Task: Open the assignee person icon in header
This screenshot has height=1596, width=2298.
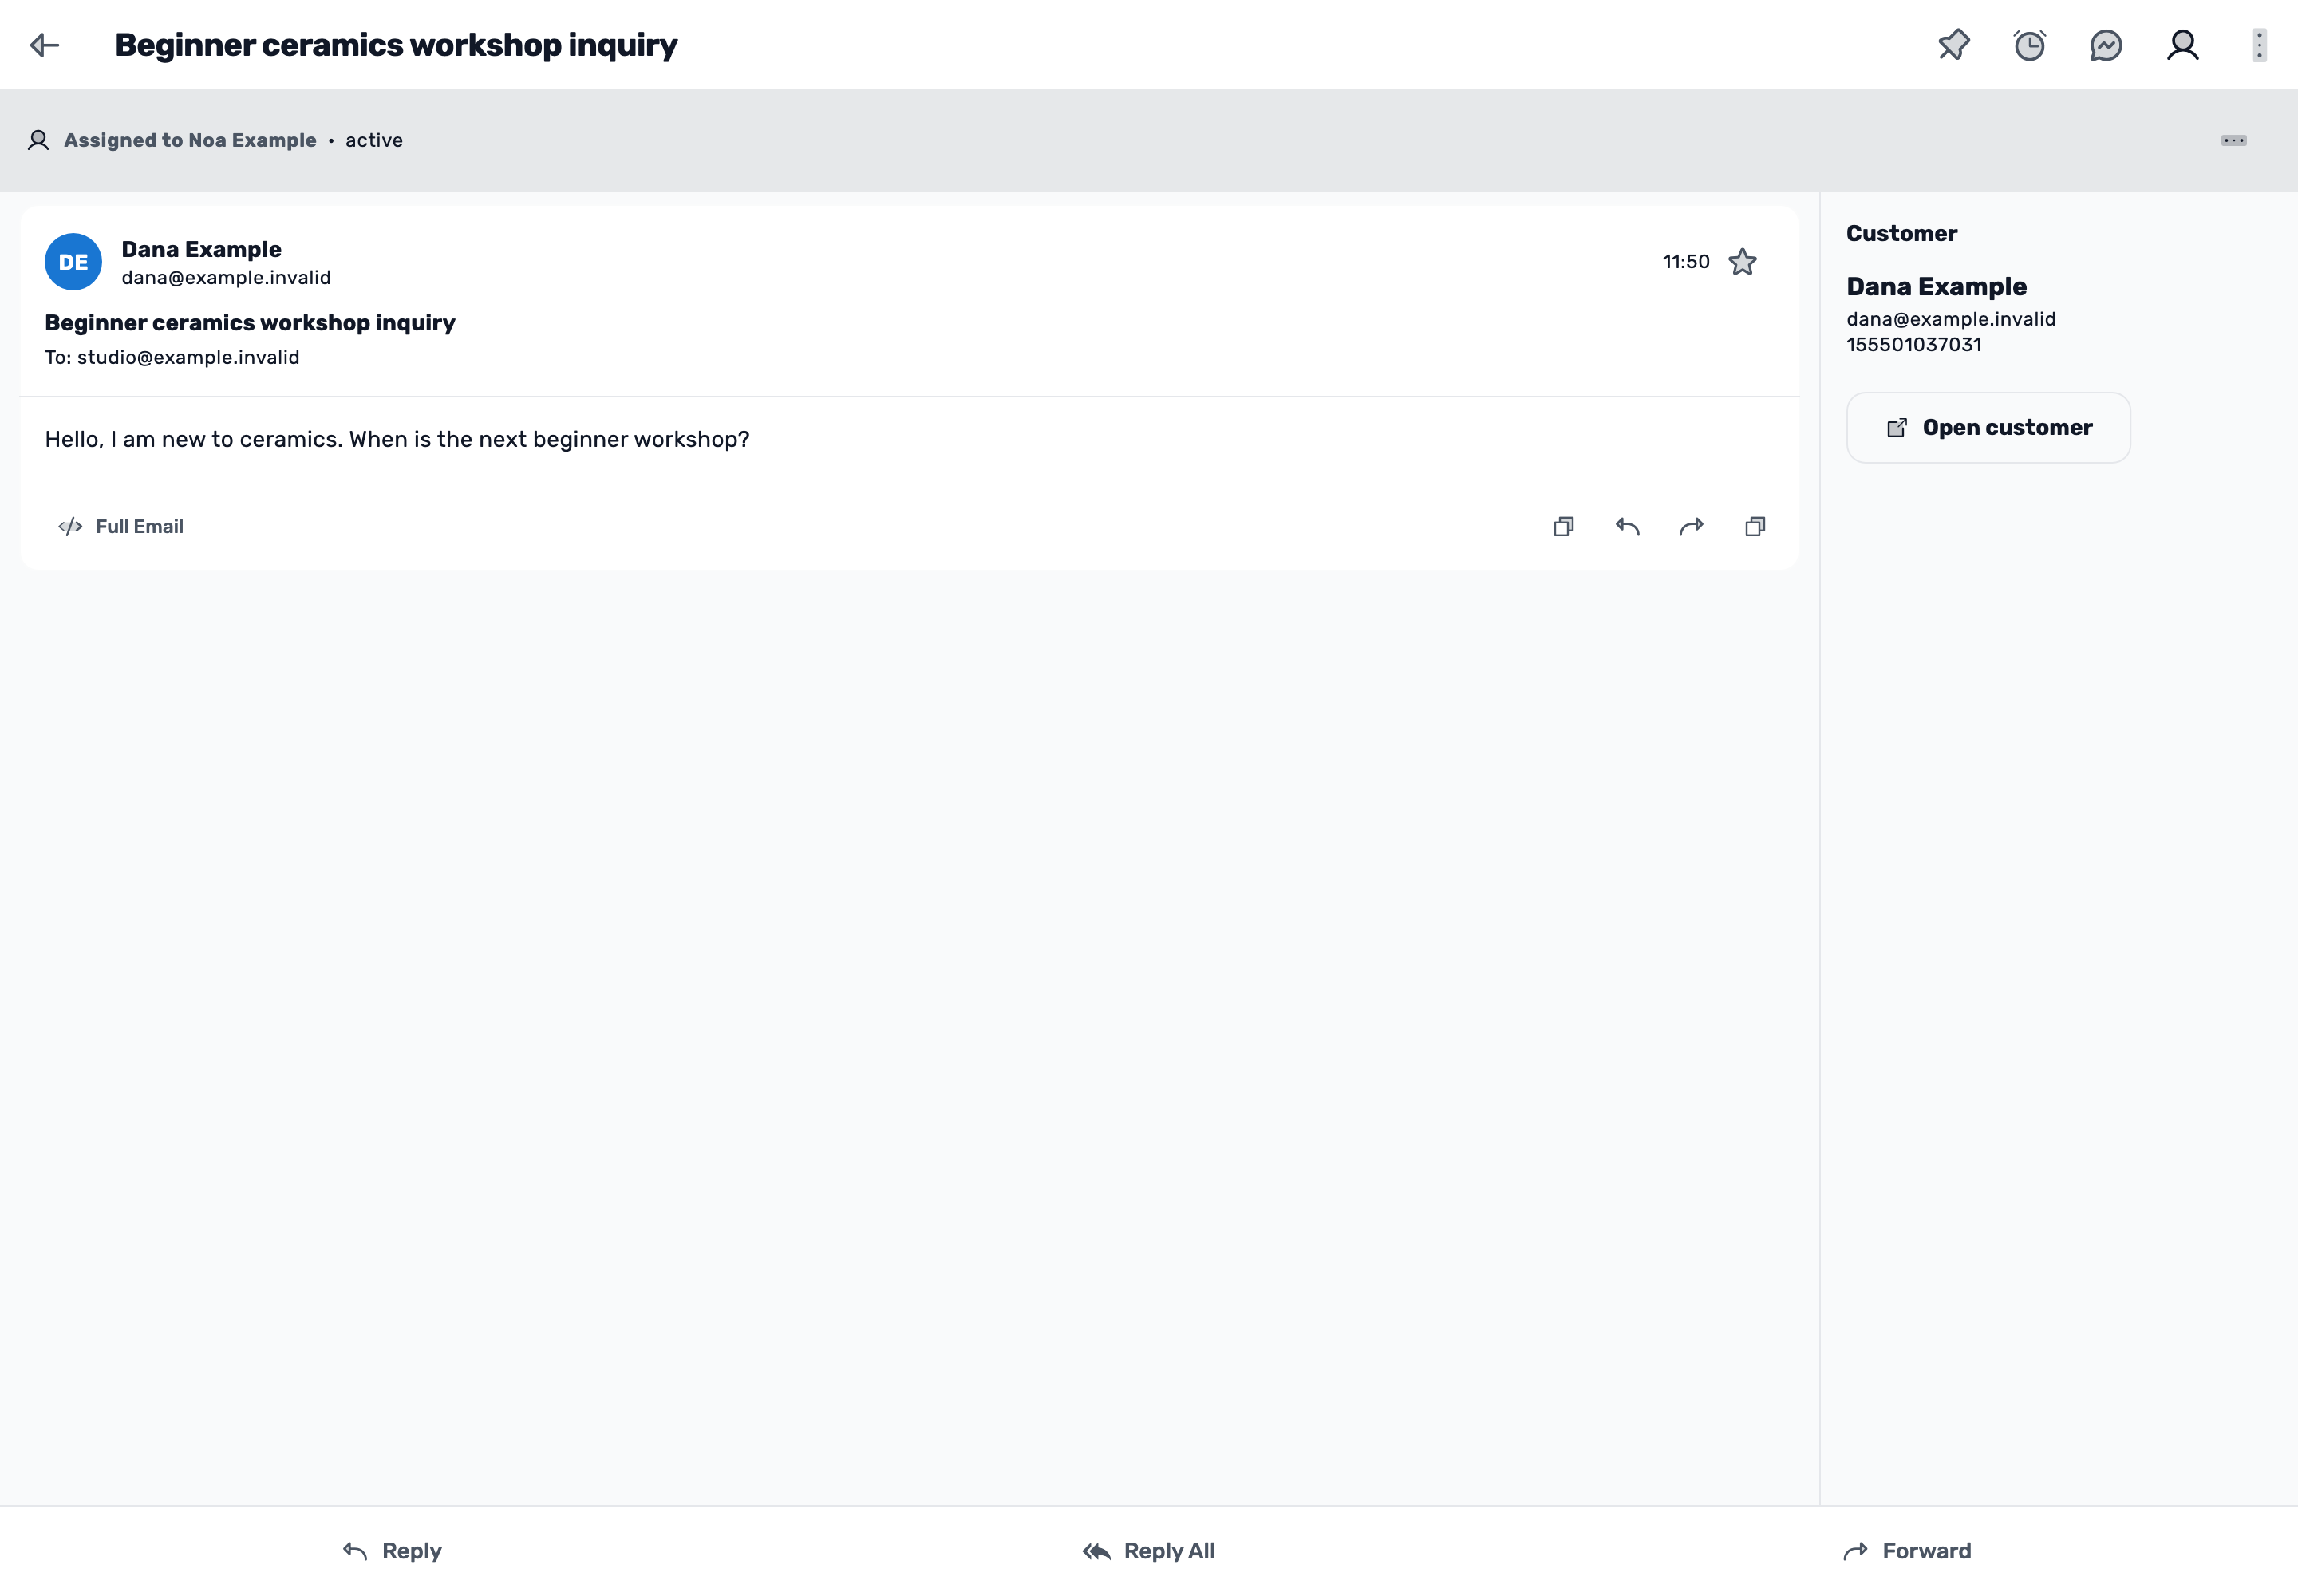Action: (x=2183, y=45)
